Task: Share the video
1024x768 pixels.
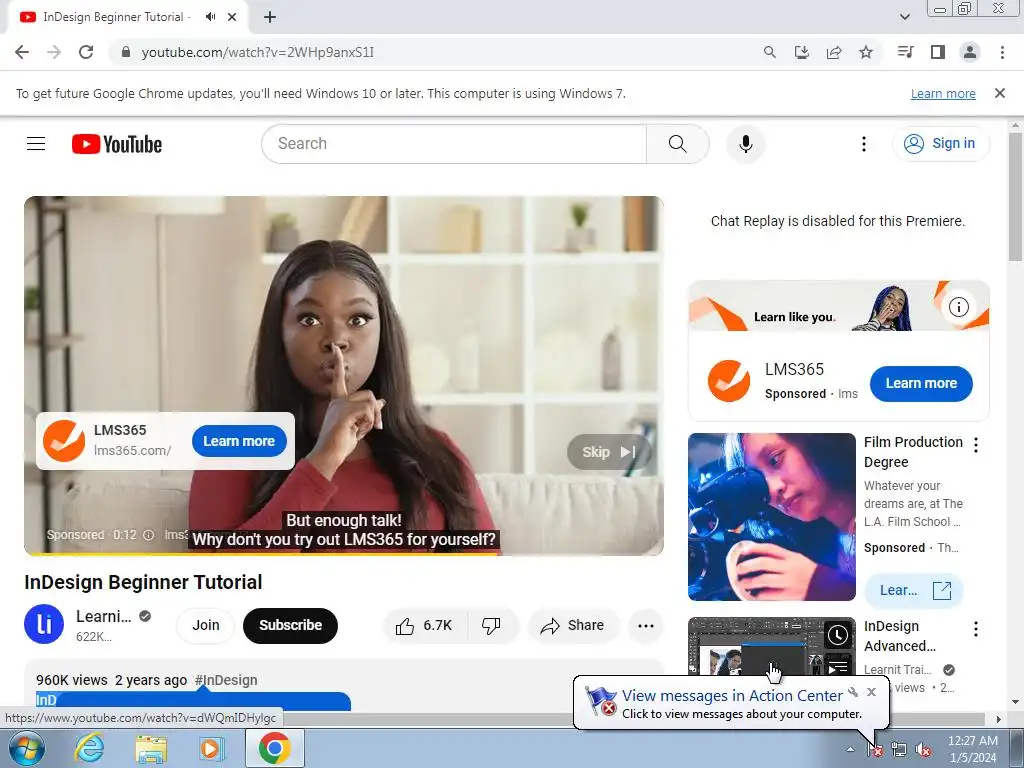Action: pyautogui.click(x=572, y=626)
